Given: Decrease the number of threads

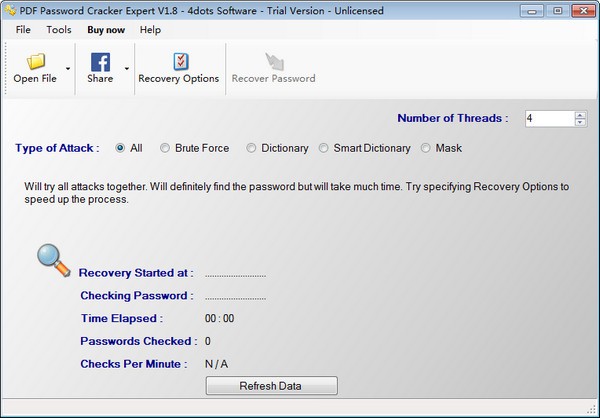Looking at the screenshot, I should pyautogui.click(x=580, y=122).
